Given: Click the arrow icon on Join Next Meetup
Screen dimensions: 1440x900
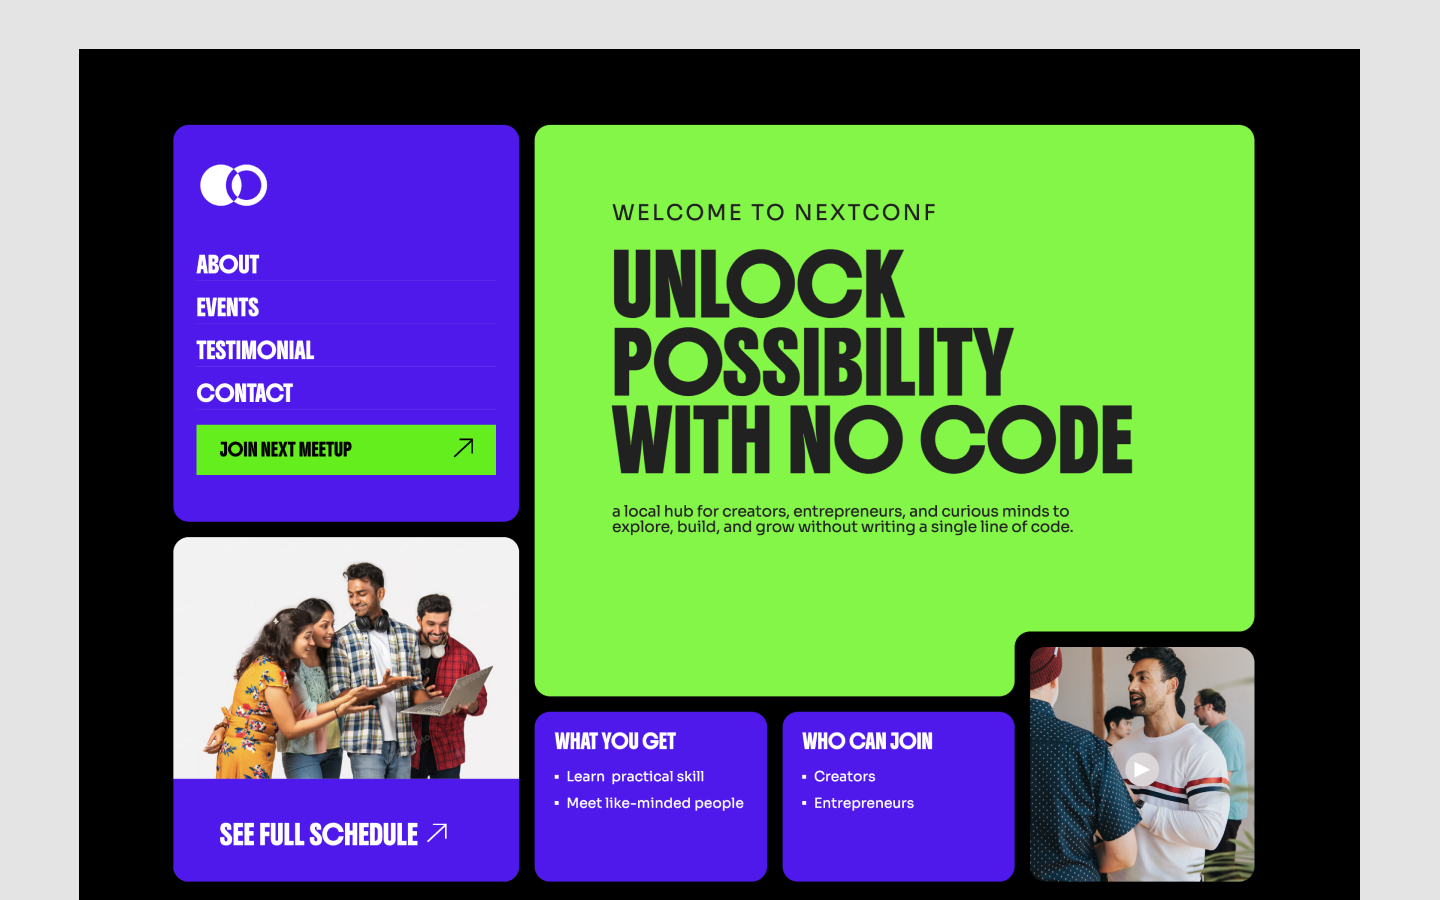Looking at the screenshot, I should click(x=463, y=448).
